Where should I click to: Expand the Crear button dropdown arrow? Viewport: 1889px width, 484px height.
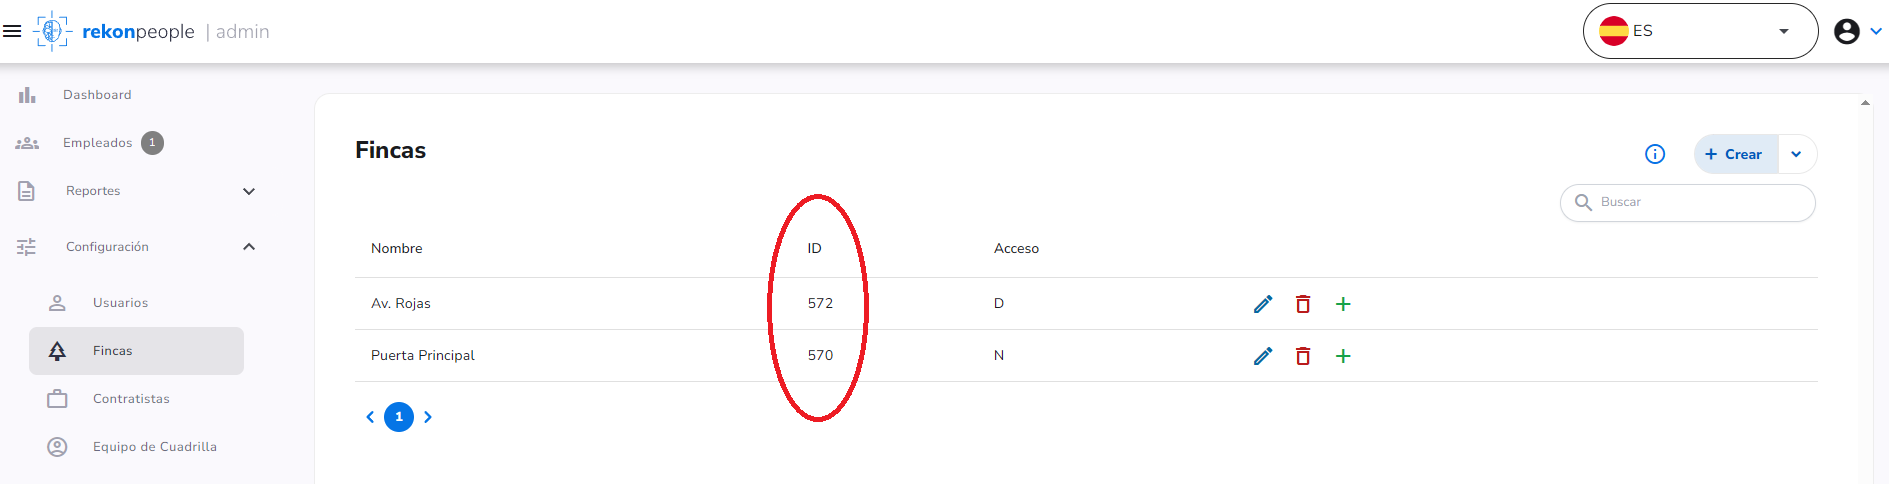[x=1797, y=154]
